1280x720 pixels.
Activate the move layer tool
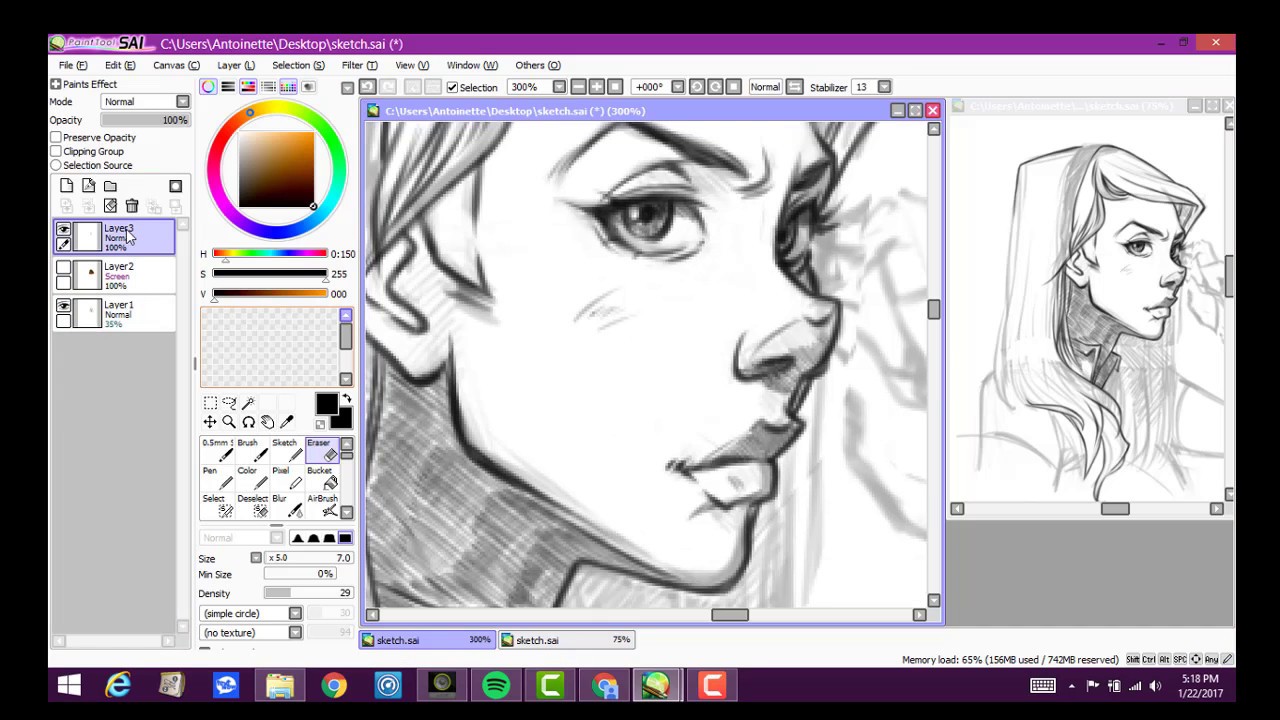pyautogui.click(x=210, y=422)
